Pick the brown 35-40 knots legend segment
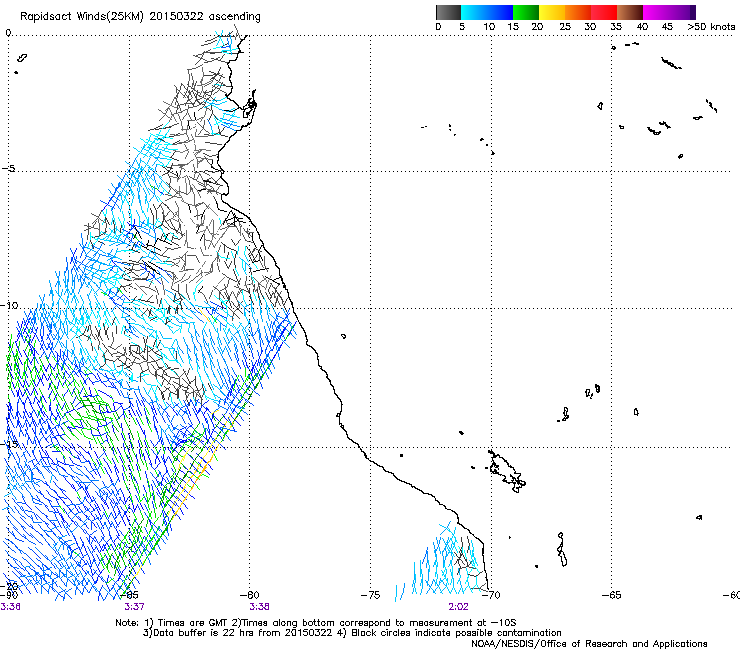The width and height of the screenshot is (740, 650). (630, 12)
